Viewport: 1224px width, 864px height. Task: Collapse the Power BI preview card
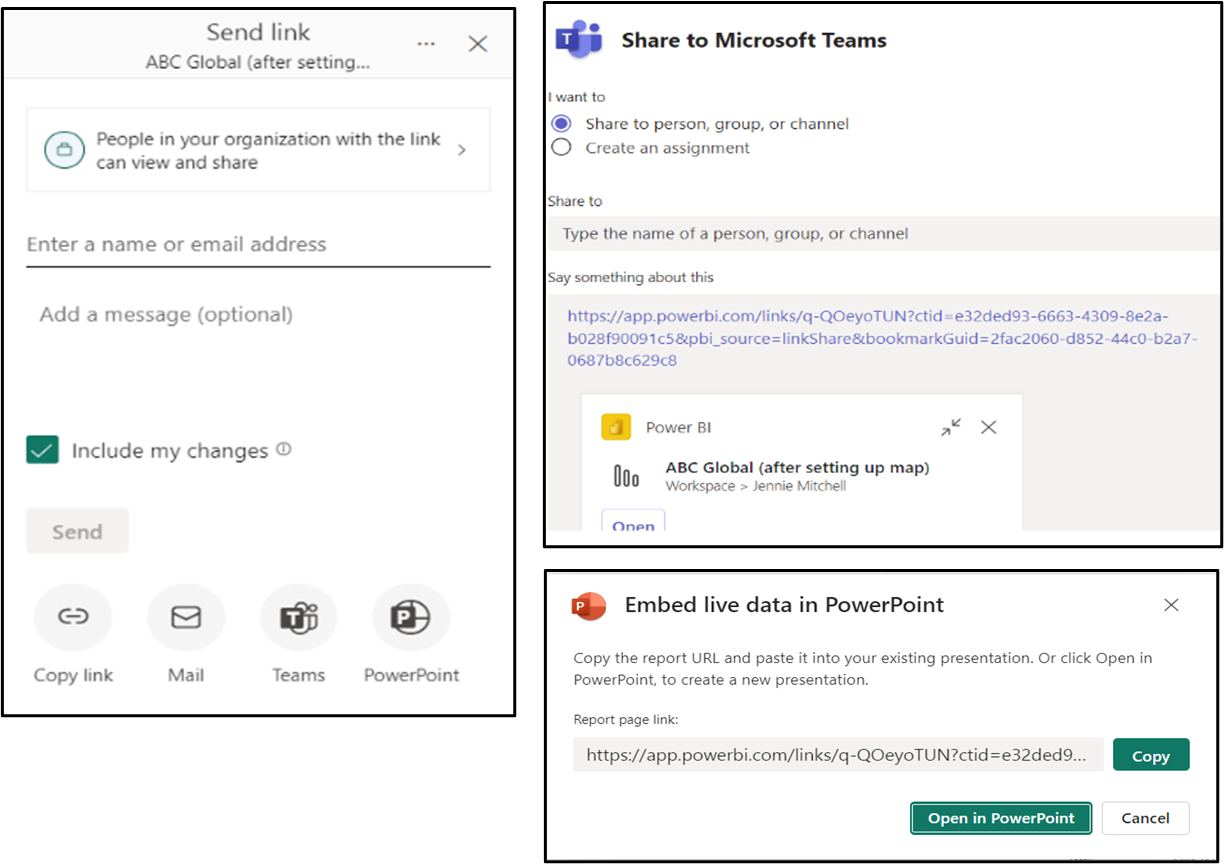(x=951, y=427)
